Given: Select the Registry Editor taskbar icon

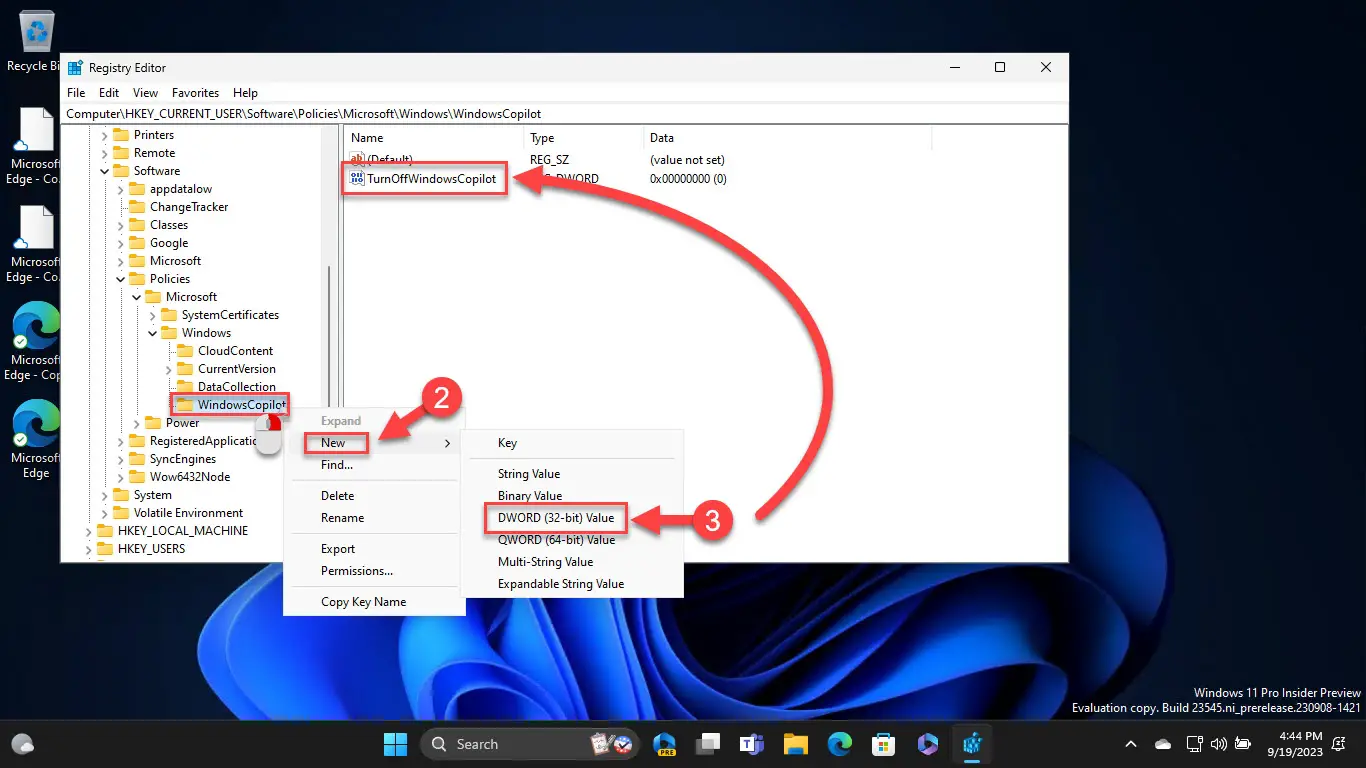Looking at the screenshot, I should 971,744.
